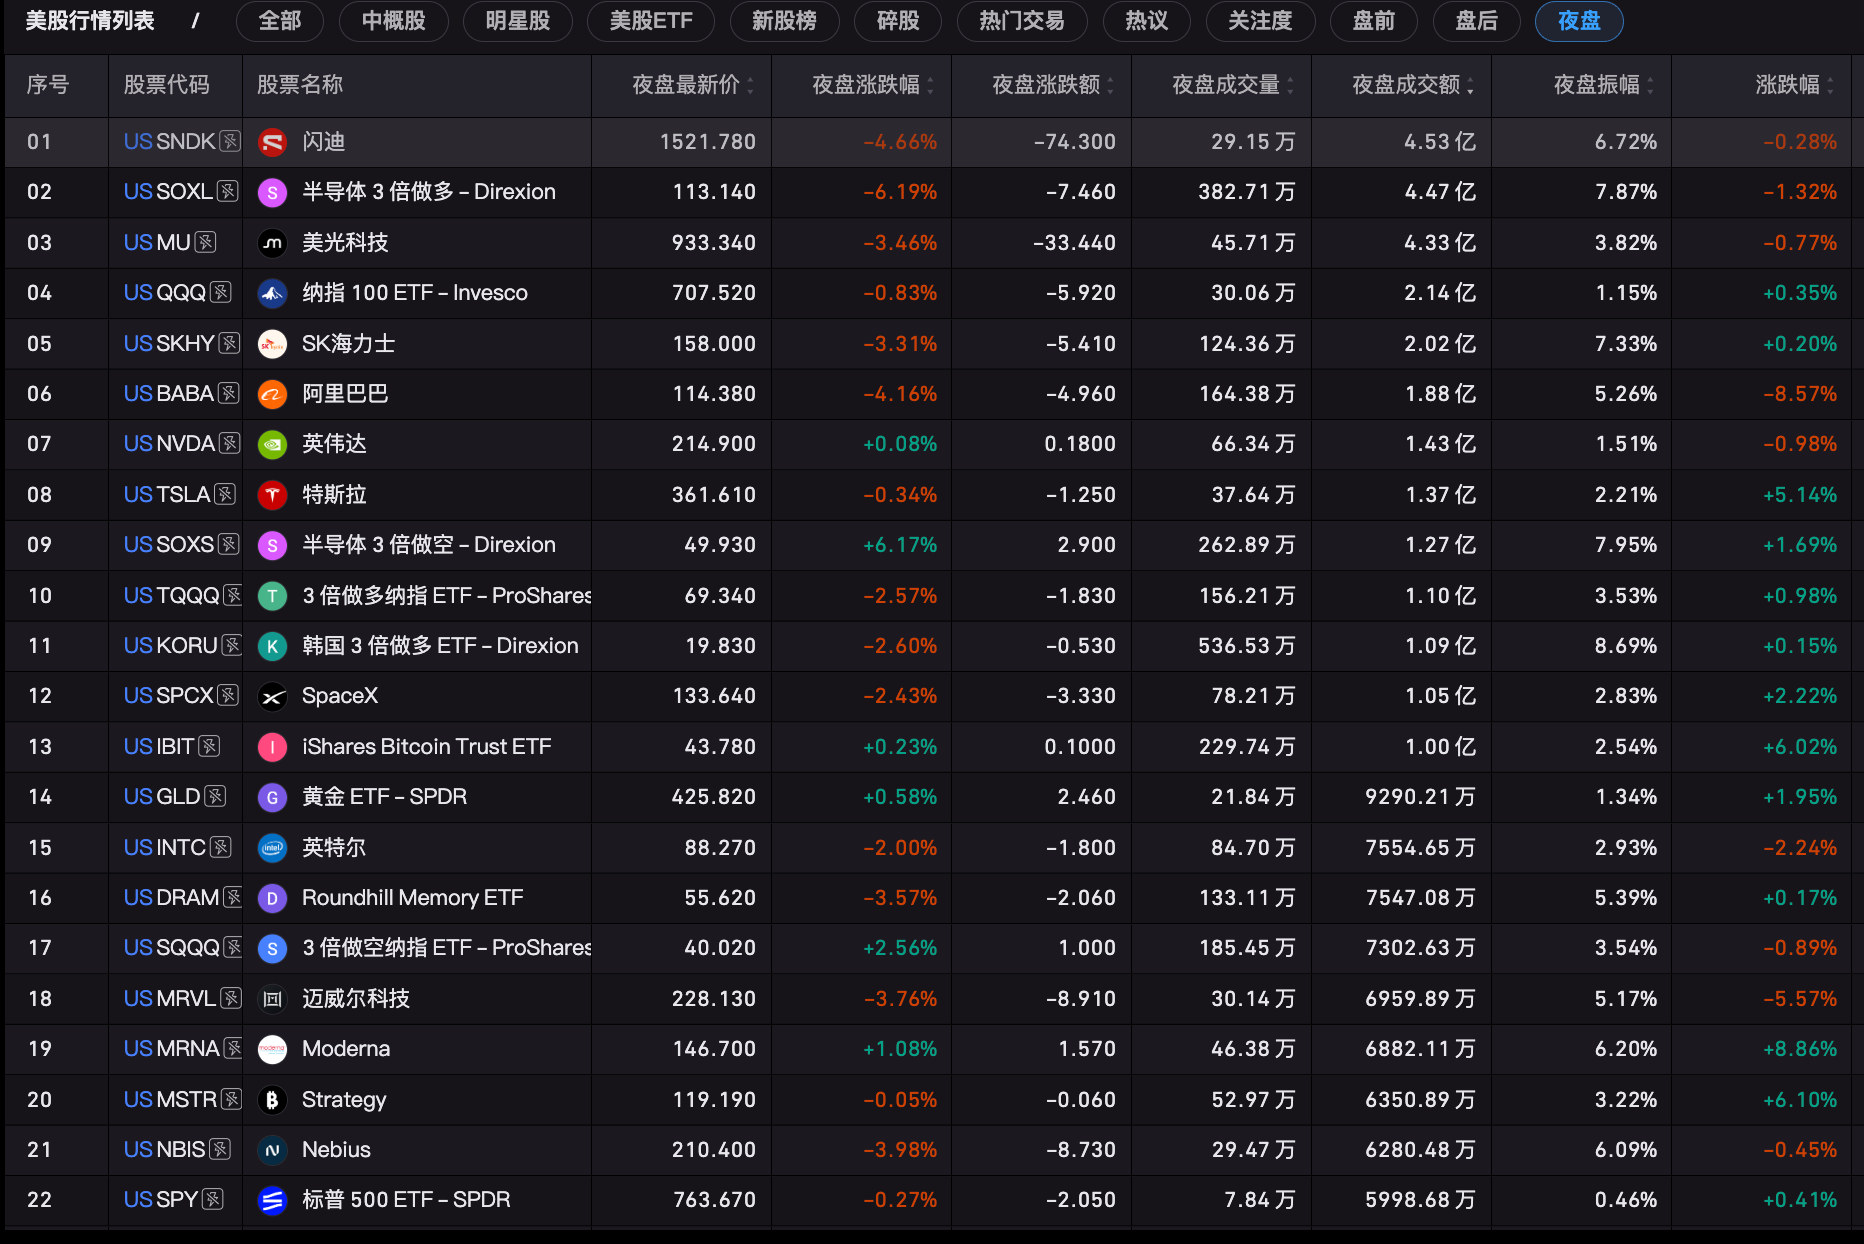
Task: Switch to the 中概股 tab
Action: [394, 21]
